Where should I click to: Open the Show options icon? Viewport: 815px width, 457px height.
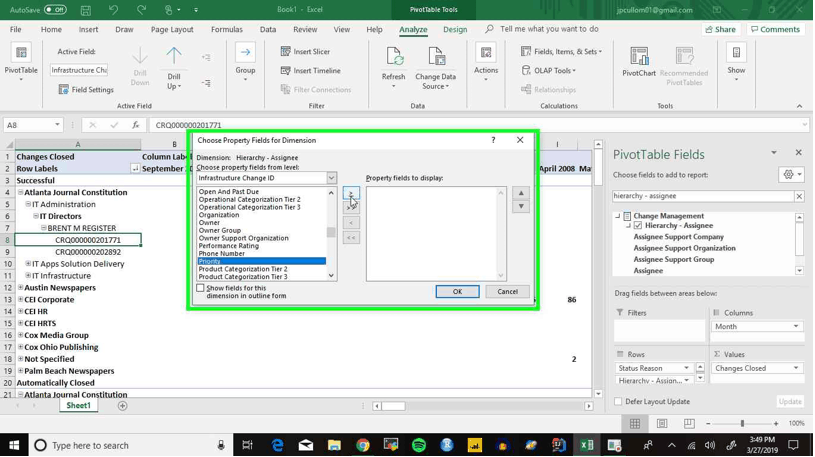pyautogui.click(x=736, y=53)
